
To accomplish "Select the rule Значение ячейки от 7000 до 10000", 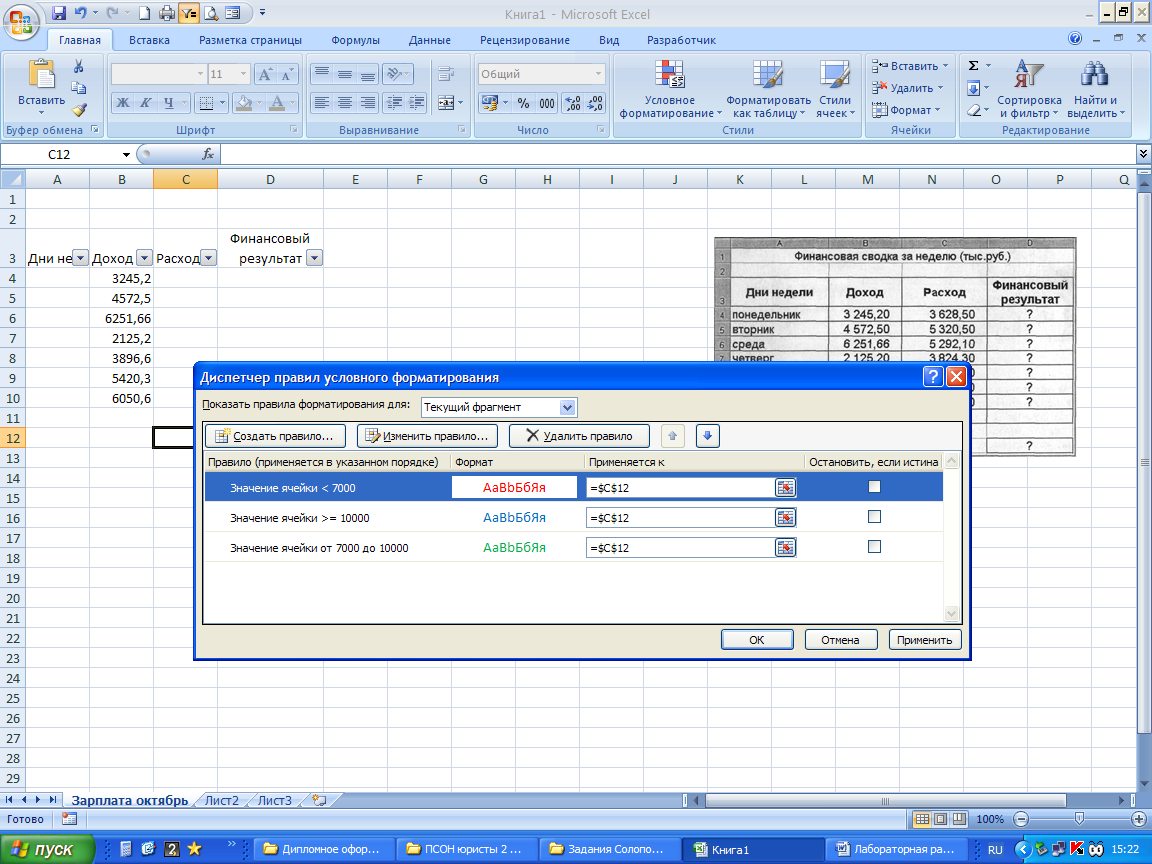I will pos(319,548).
